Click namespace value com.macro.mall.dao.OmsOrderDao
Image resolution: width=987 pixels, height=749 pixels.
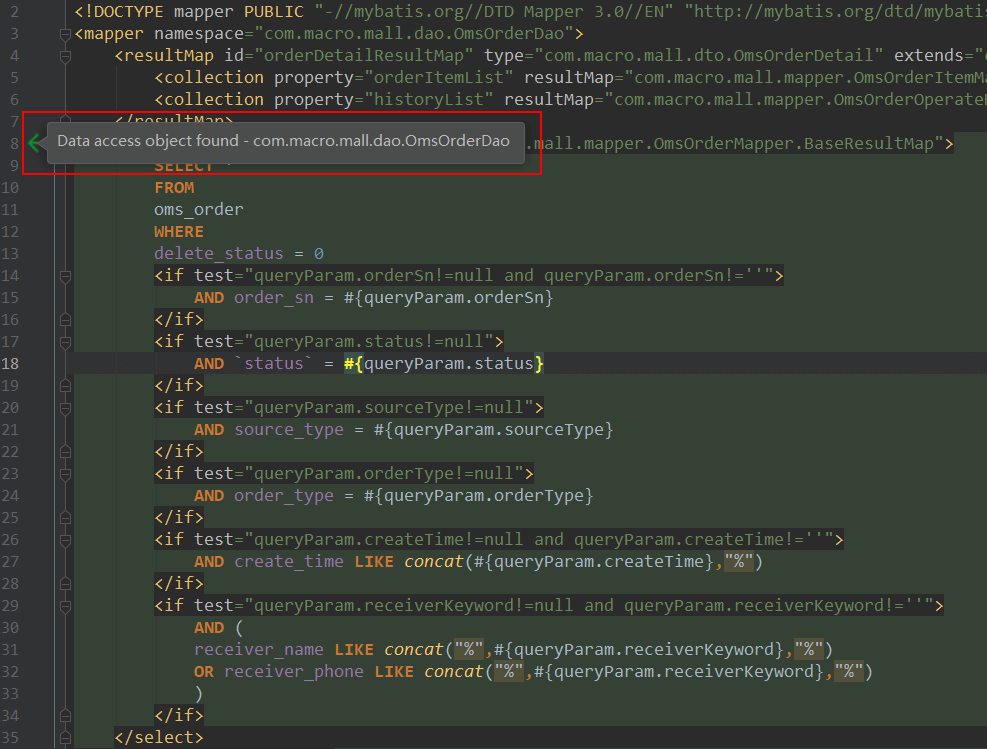point(414,33)
